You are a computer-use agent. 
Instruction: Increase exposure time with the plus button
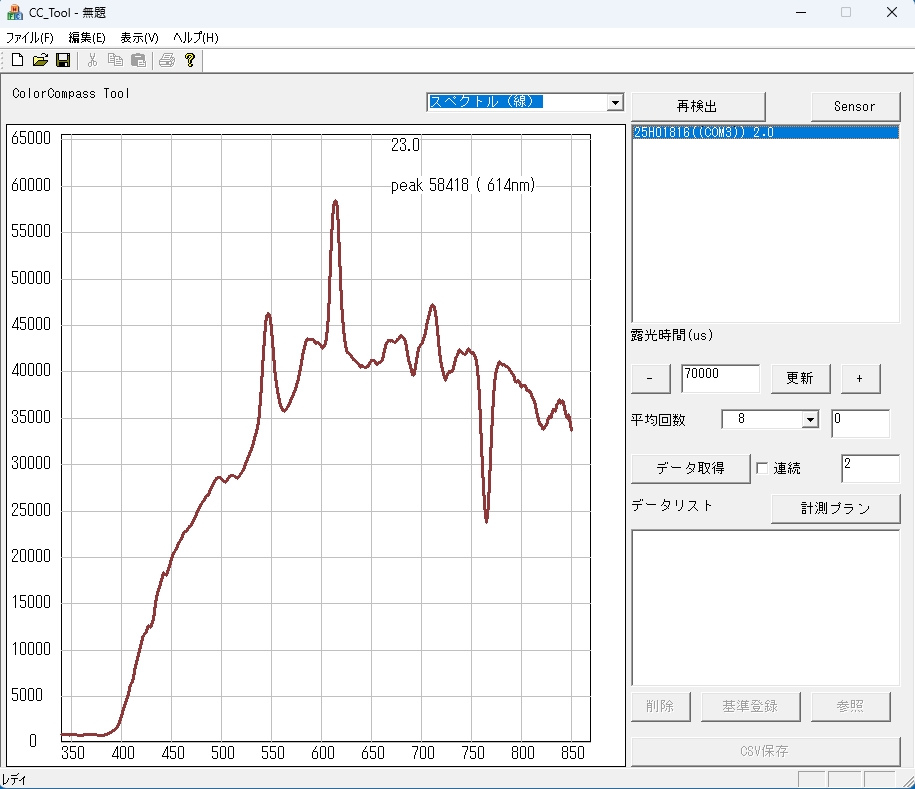(x=859, y=379)
